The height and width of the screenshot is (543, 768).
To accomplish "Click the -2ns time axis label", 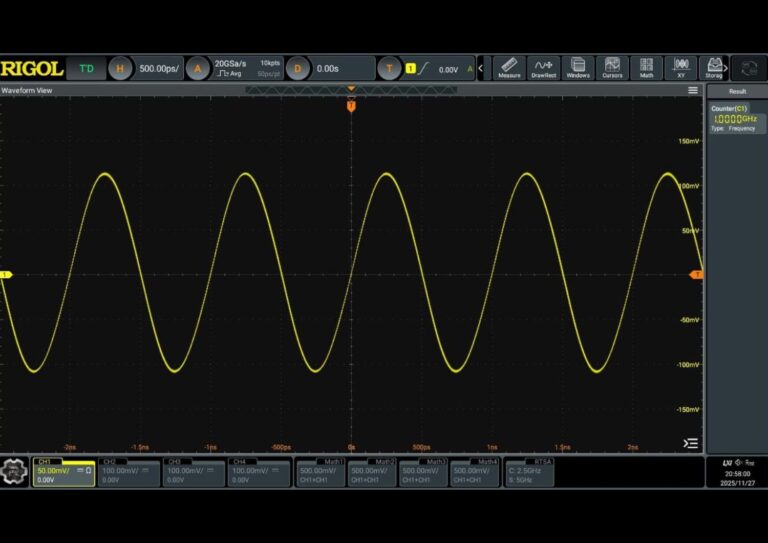I will (x=70, y=448).
